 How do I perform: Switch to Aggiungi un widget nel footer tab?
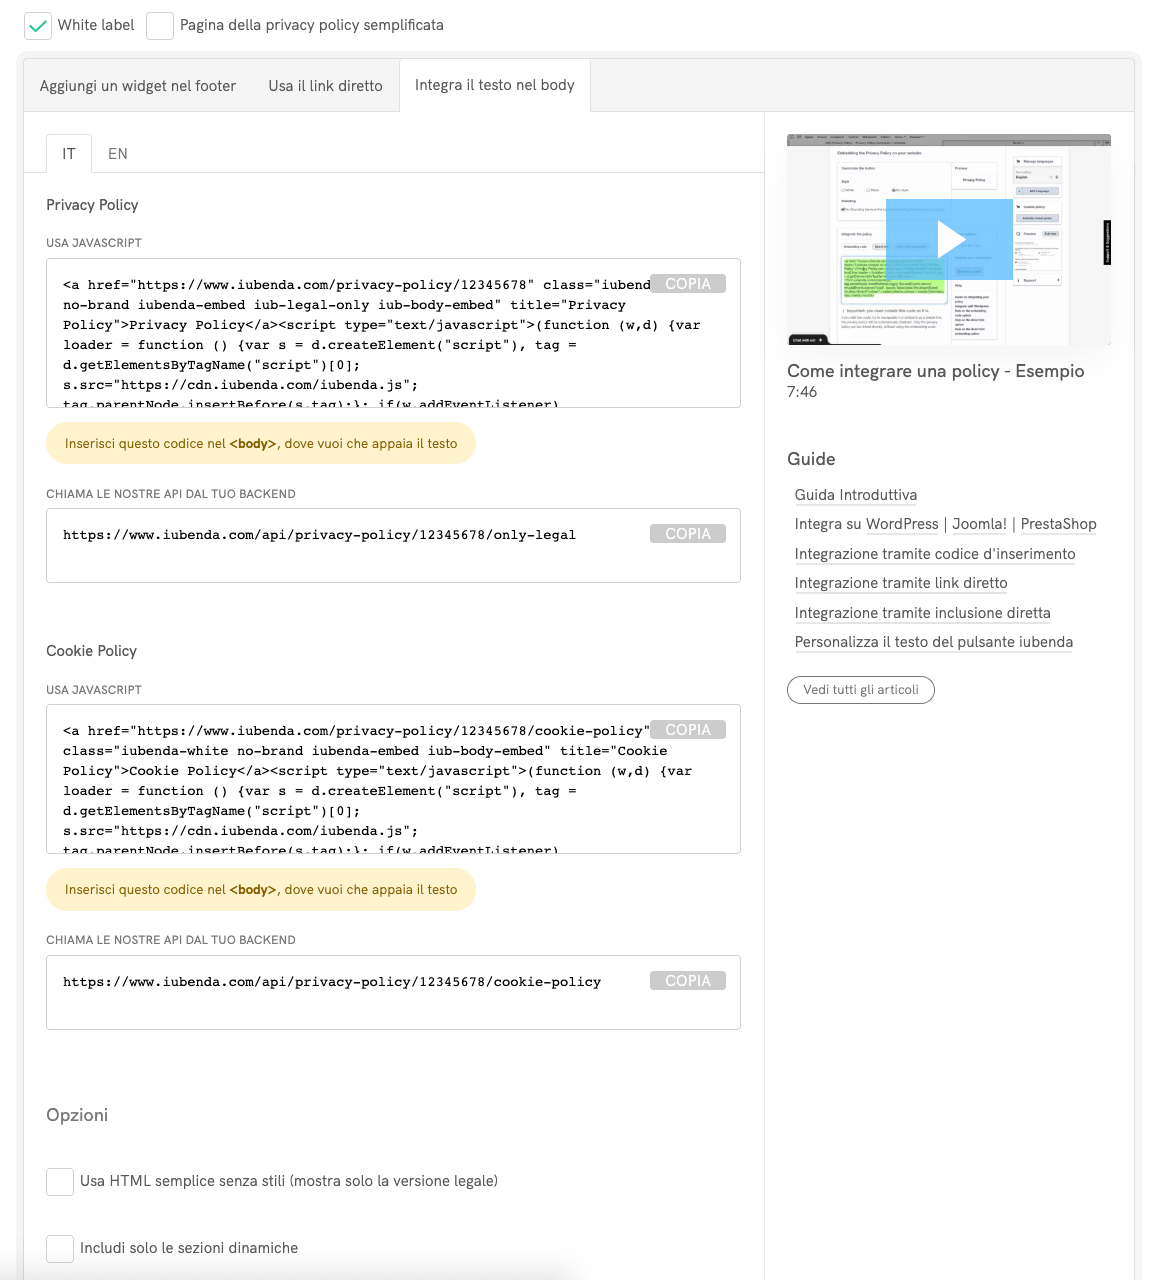point(138,86)
